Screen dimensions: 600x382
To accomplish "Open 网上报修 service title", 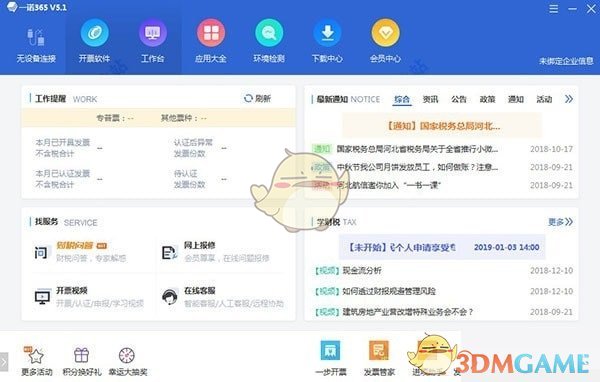I will click(200, 245).
